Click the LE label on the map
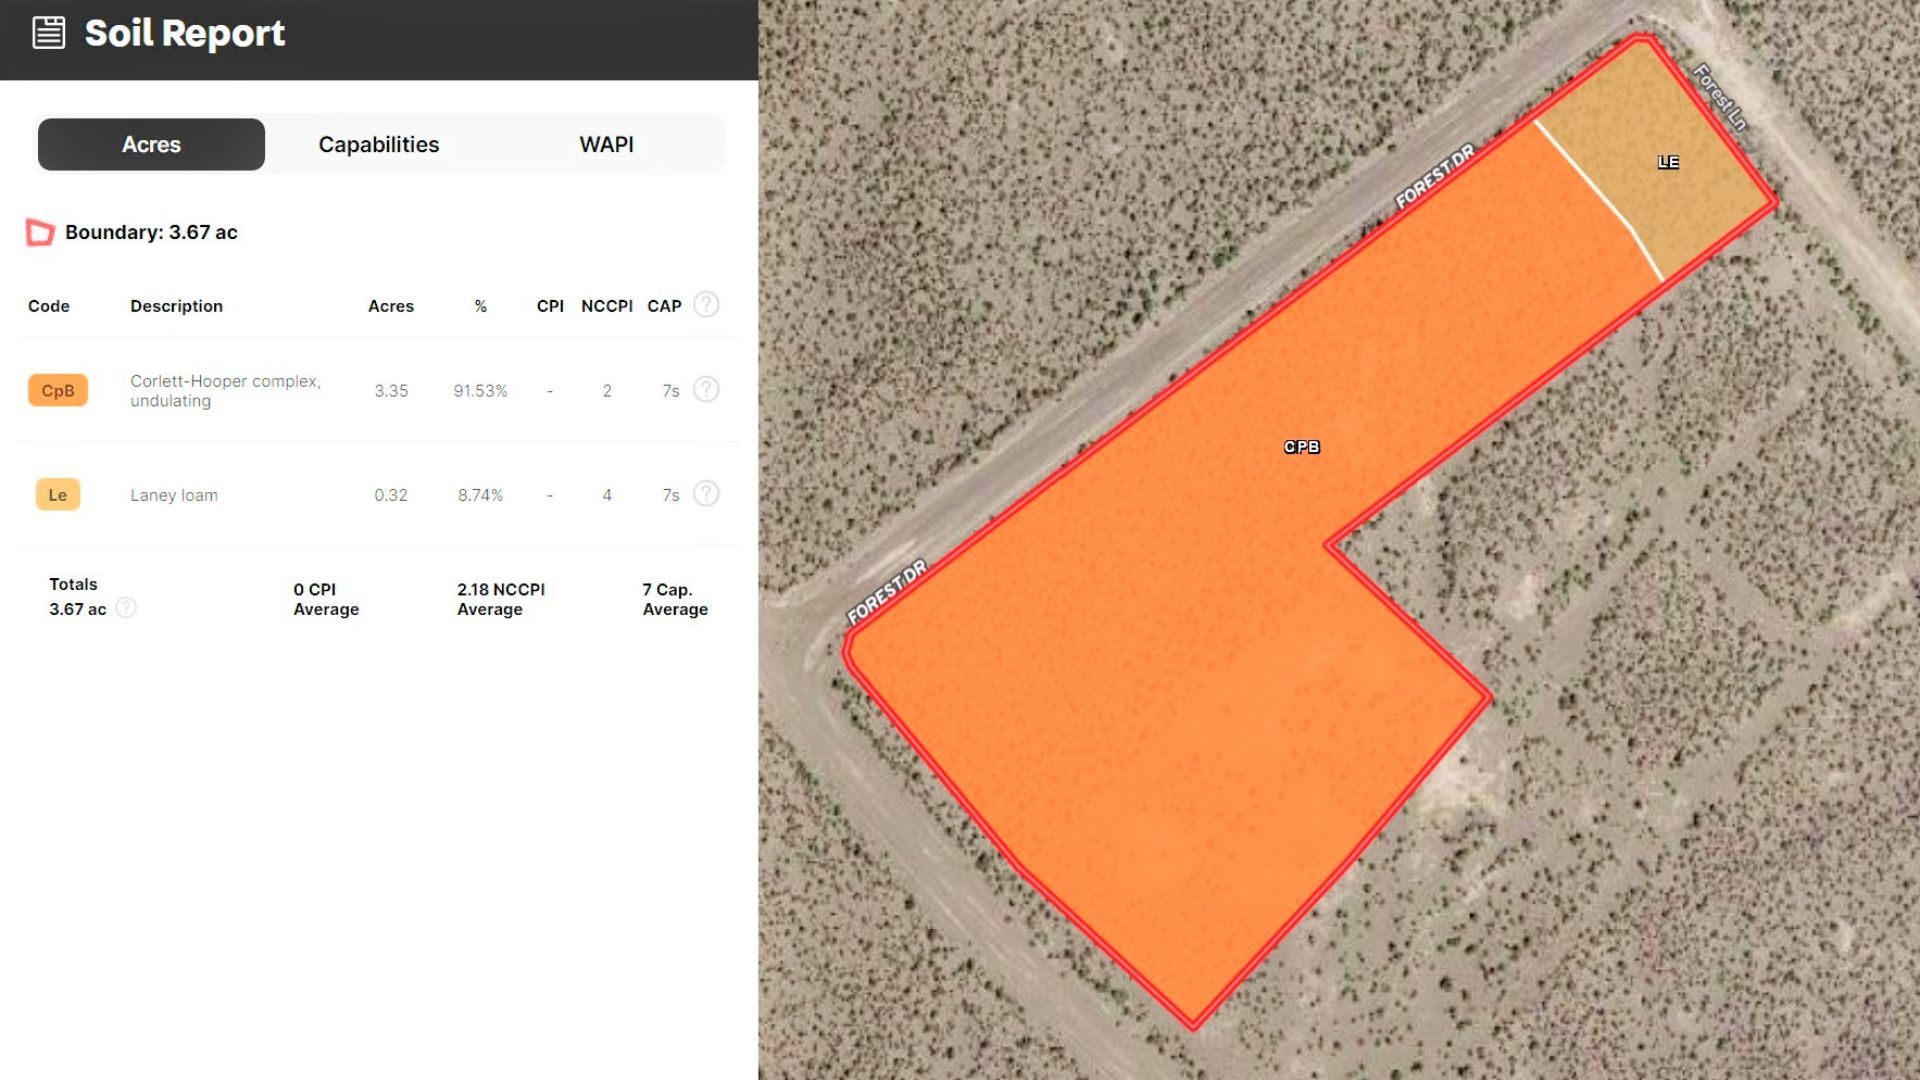 tap(1667, 162)
